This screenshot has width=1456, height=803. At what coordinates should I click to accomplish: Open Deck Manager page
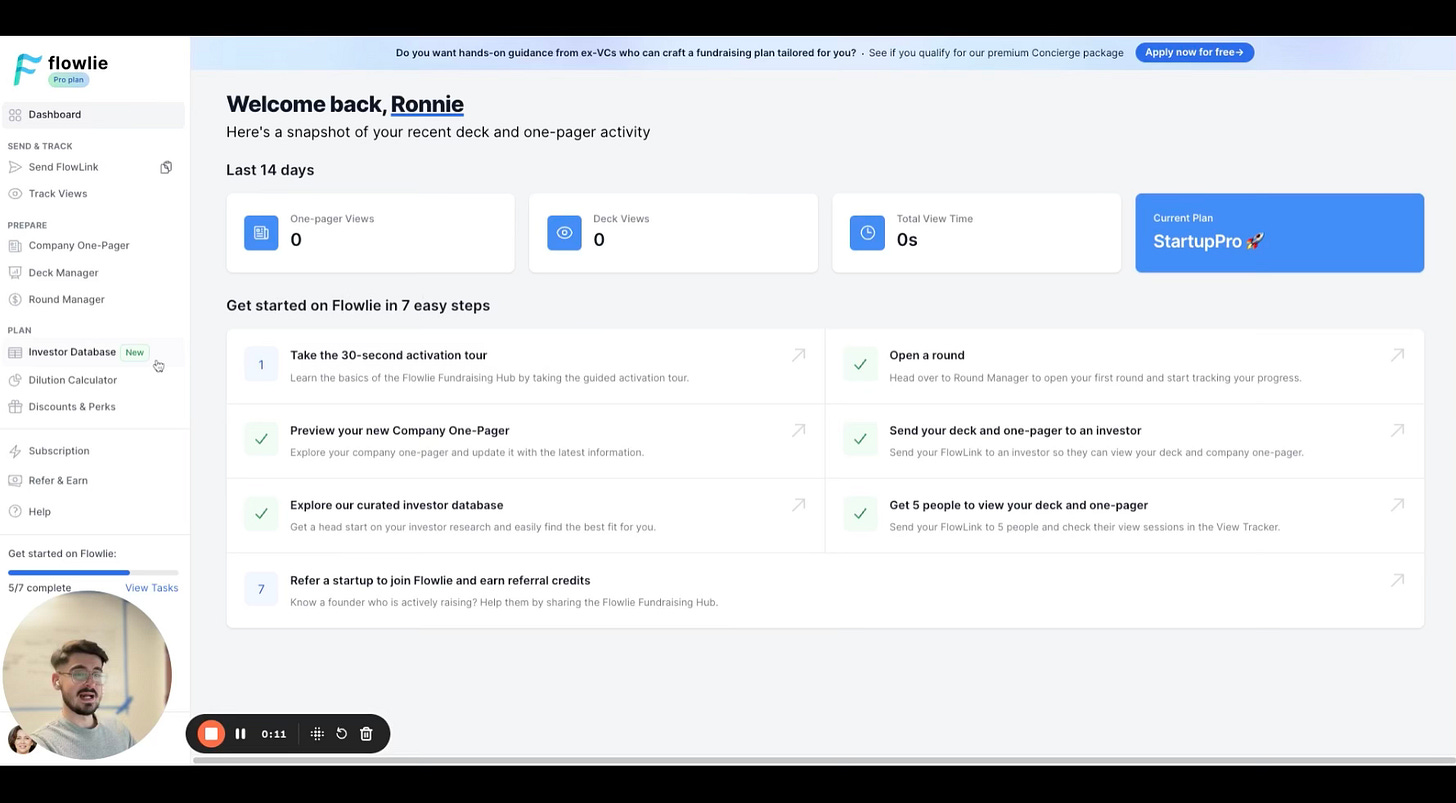point(63,273)
